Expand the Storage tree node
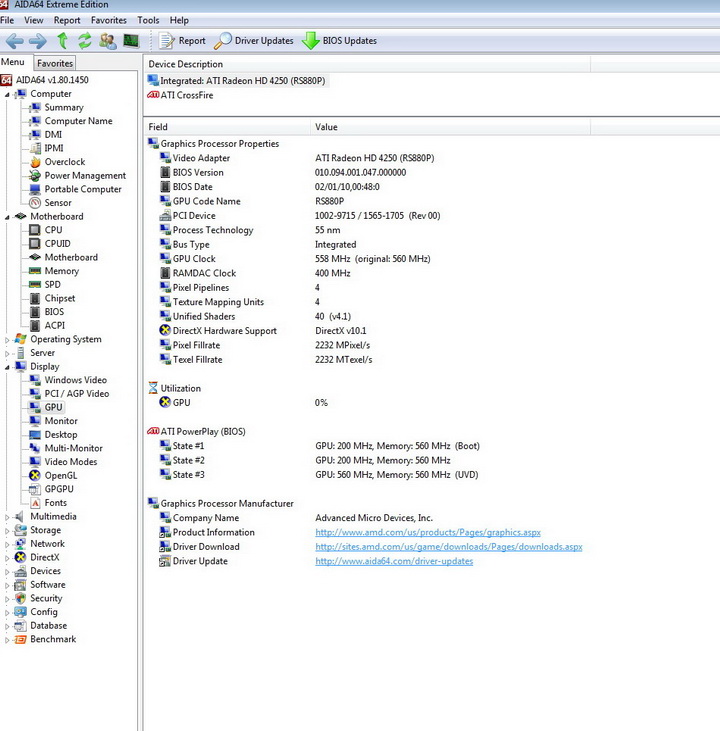 pos(7,531)
